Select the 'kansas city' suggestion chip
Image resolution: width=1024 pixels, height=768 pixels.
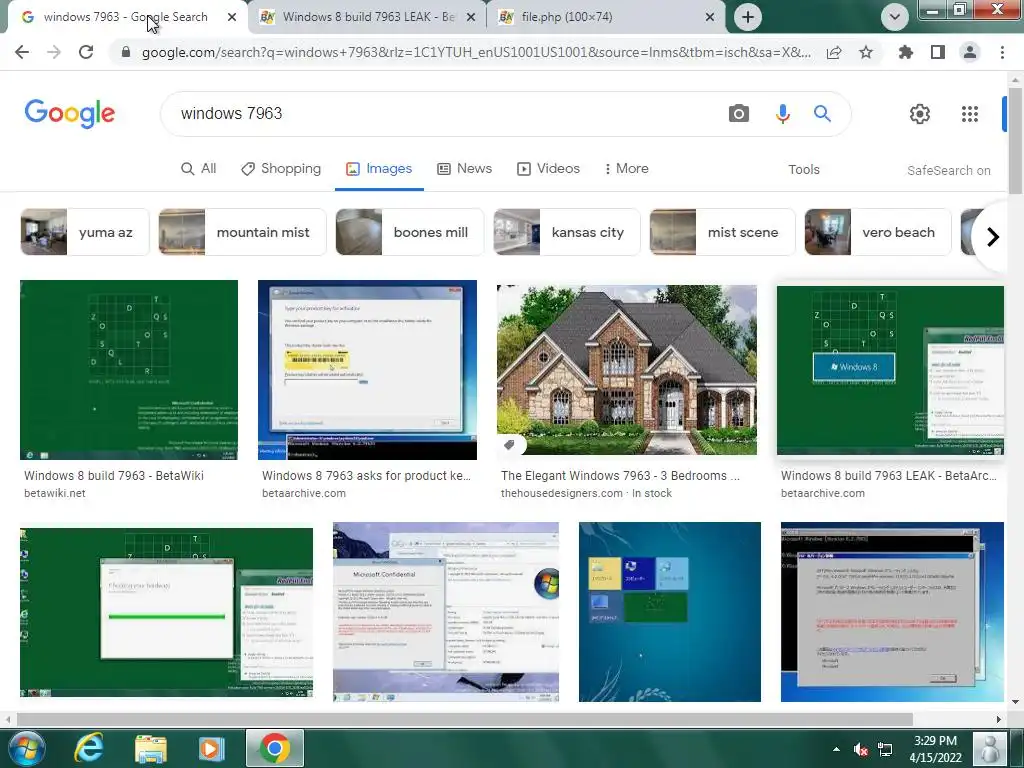pyautogui.click(x=567, y=232)
